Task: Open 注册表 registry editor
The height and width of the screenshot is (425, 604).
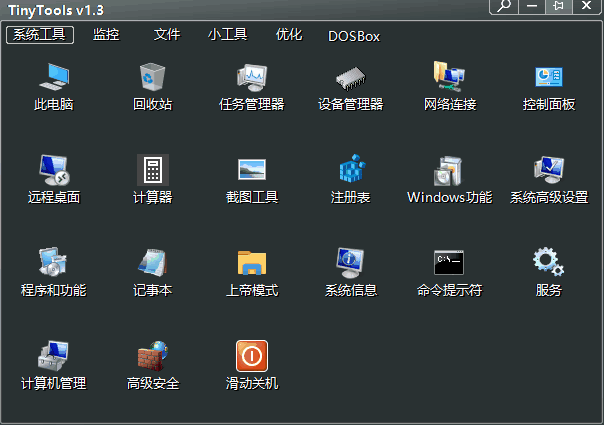Action: [350, 170]
